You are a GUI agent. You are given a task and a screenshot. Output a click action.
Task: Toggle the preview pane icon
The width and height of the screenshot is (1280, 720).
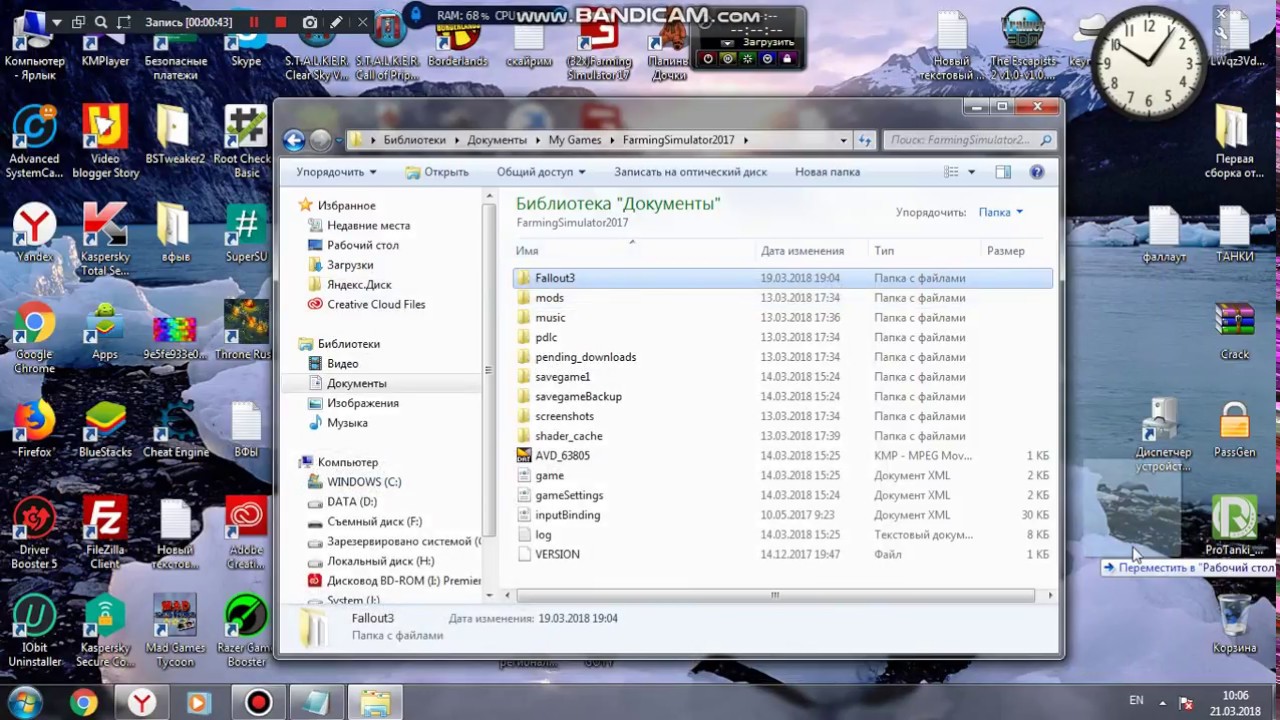[x=1003, y=172]
